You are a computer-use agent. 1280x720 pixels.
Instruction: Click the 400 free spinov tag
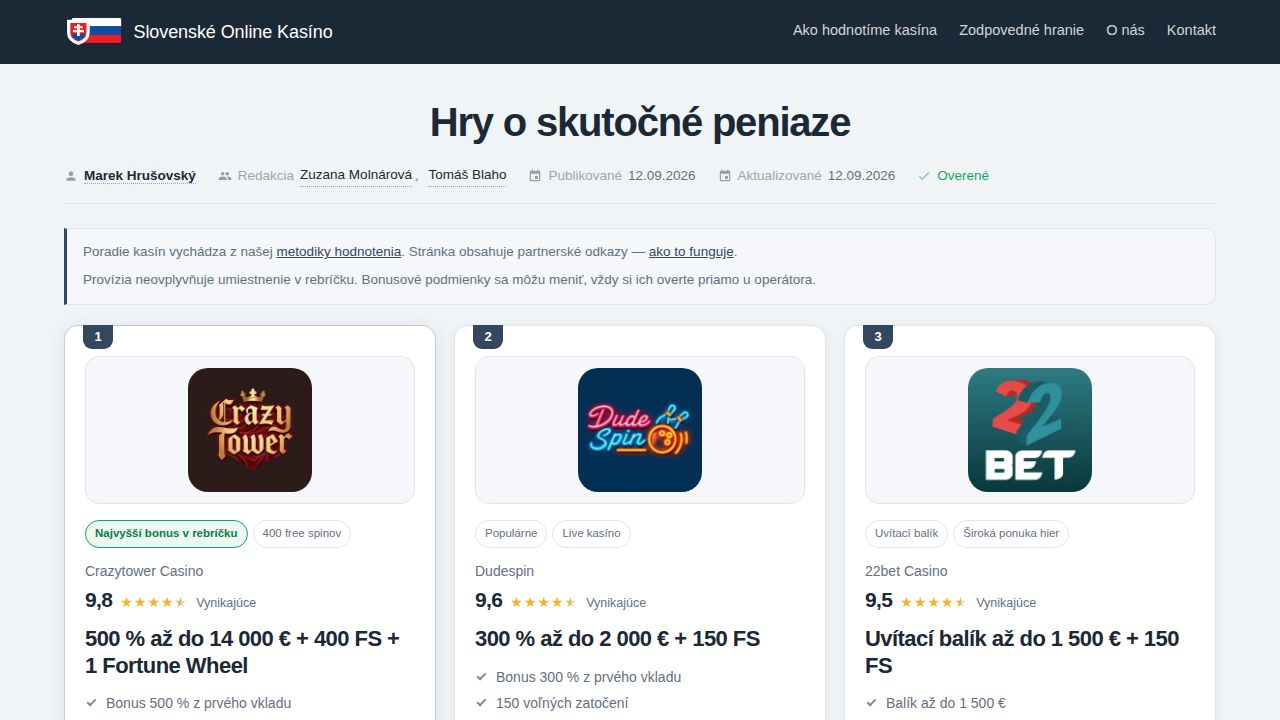[x=302, y=534]
